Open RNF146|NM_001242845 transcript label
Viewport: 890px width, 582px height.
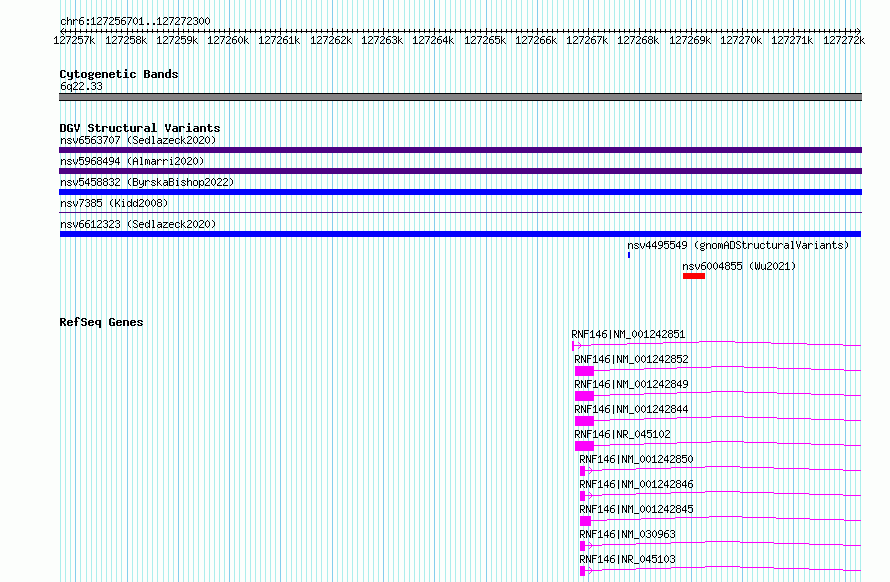636,509
